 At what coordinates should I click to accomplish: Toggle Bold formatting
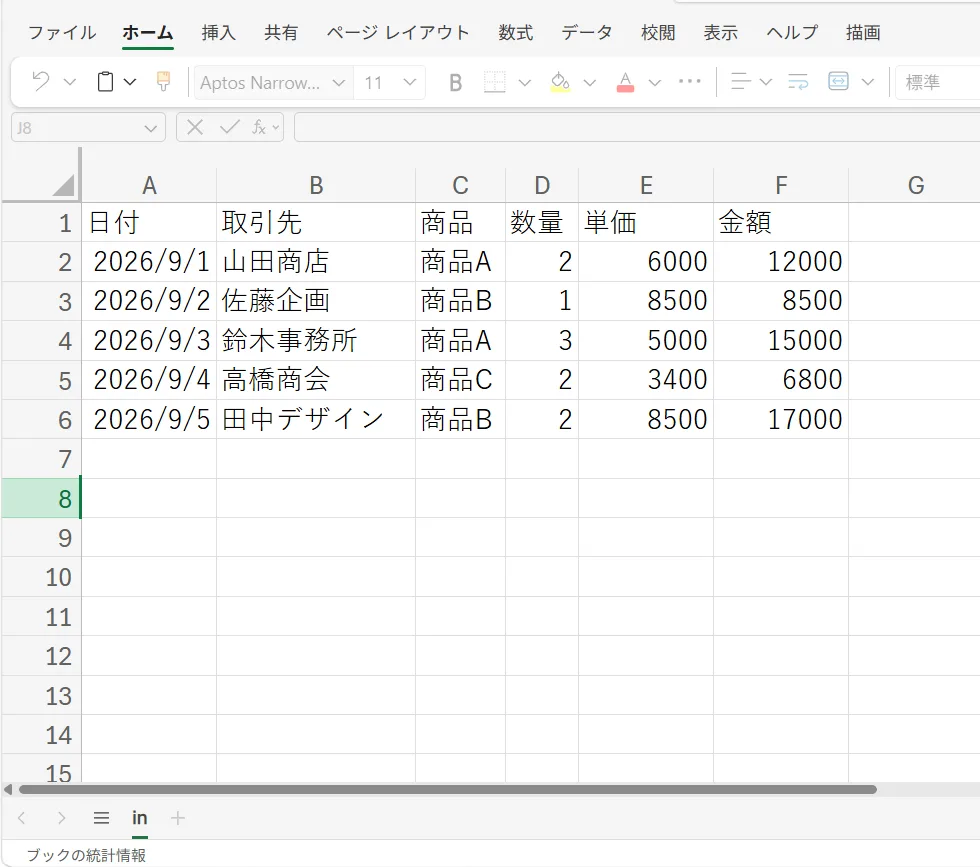456,83
